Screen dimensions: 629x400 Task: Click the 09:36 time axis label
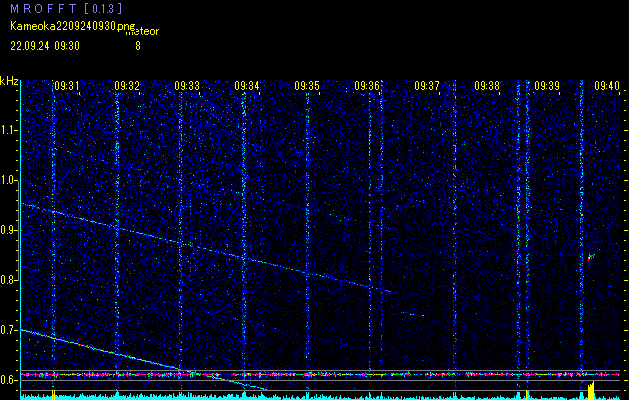click(x=367, y=85)
